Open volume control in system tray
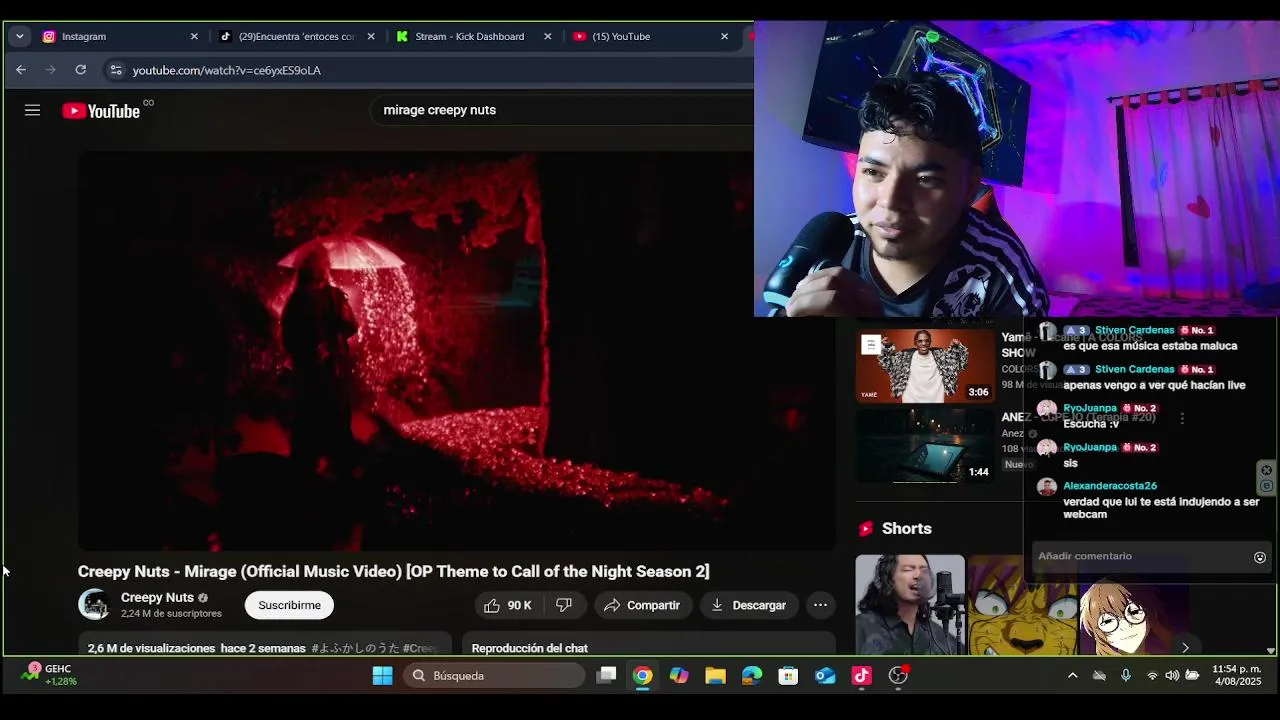 tap(1172, 676)
